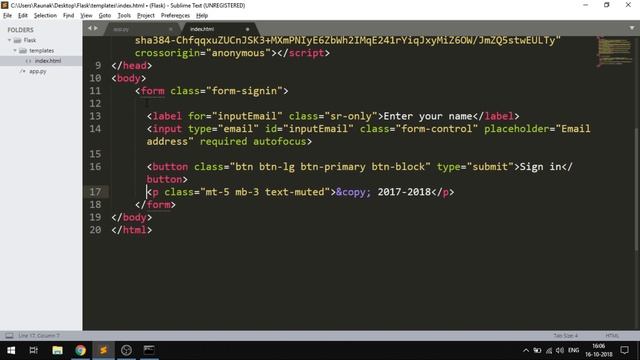The width and height of the screenshot is (640, 360).
Task: Open the Edit menu
Action: tap(23, 16)
